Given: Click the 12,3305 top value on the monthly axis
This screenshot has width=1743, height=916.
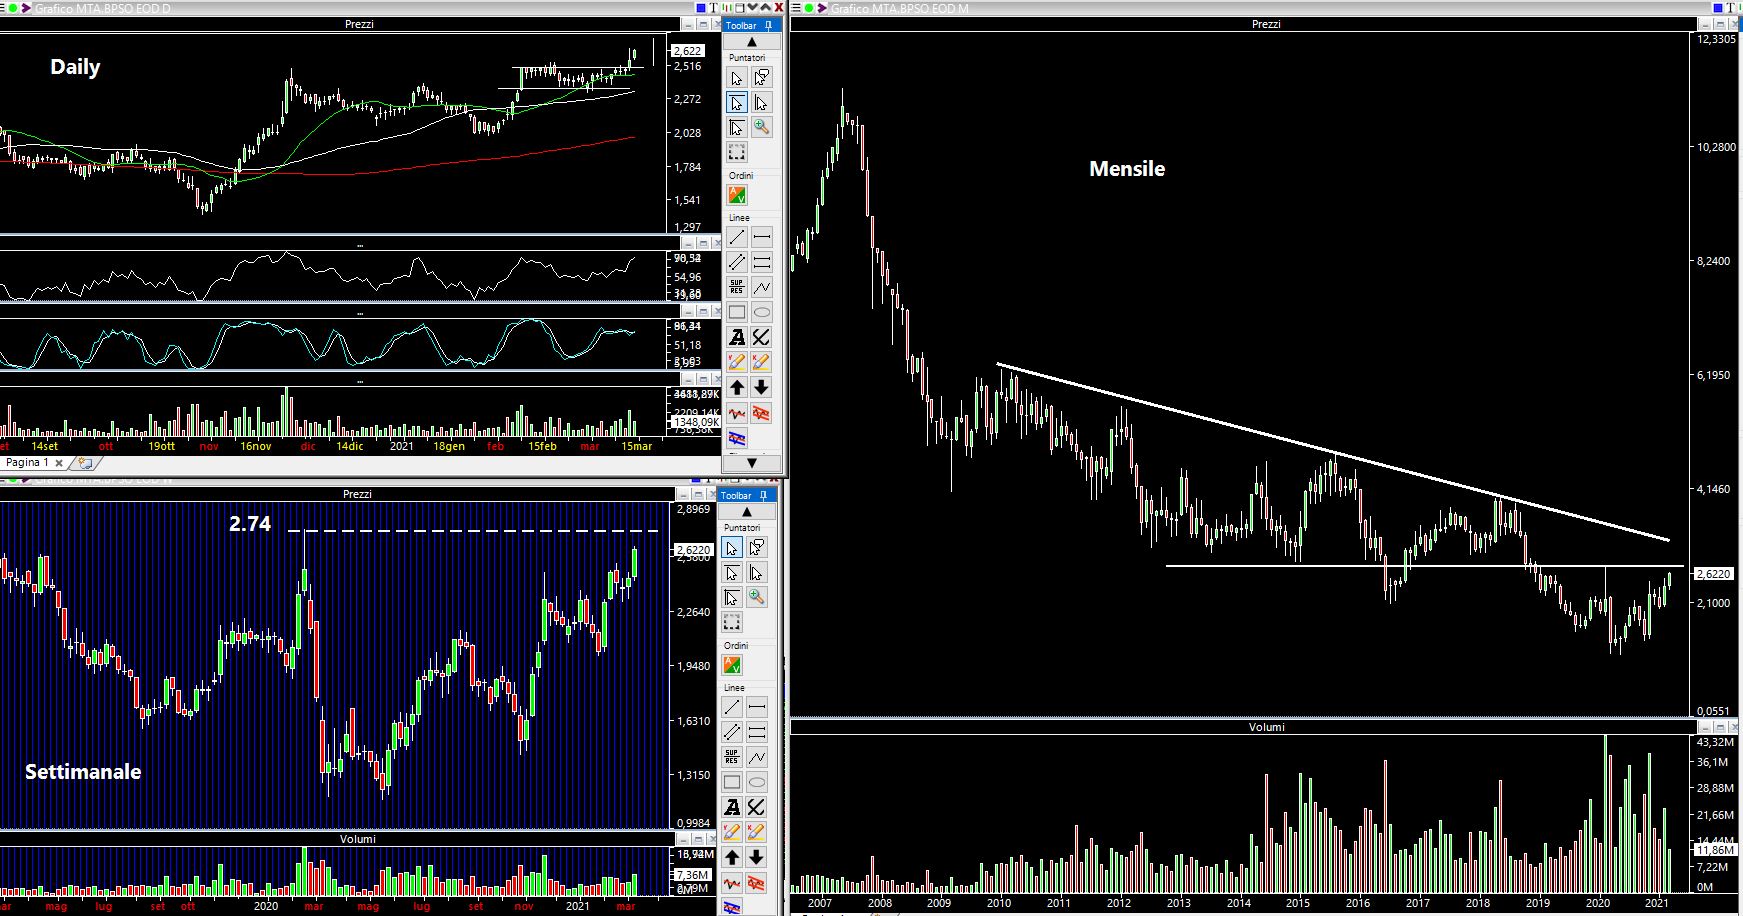Looking at the screenshot, I should coord(1716,39).
